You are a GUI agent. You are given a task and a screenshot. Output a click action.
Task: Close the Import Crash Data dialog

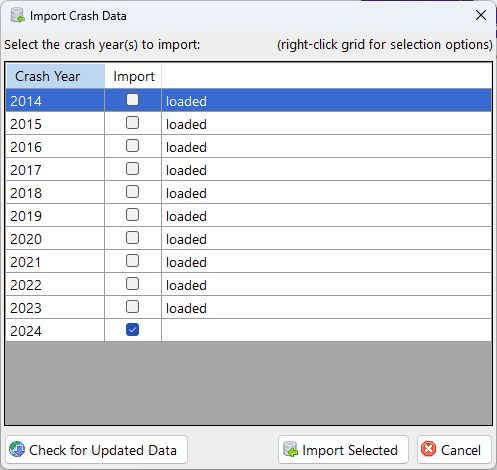coord(481,15)
